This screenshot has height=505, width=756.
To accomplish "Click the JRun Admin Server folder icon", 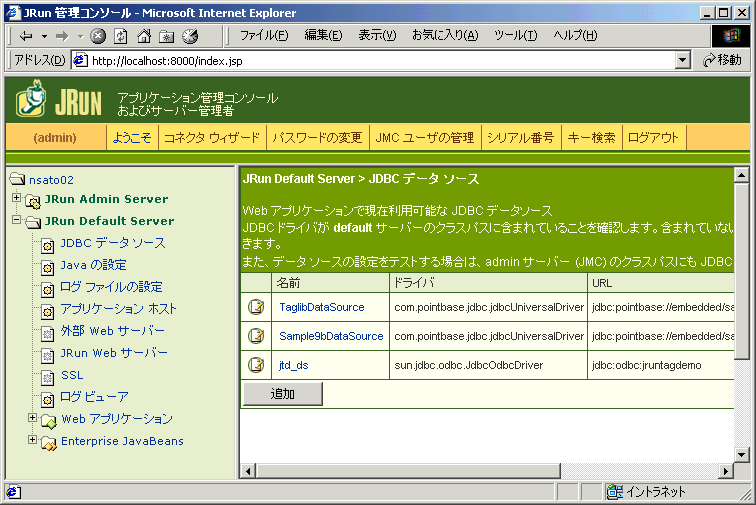I will pyautogui.click(x=33, y=201).
